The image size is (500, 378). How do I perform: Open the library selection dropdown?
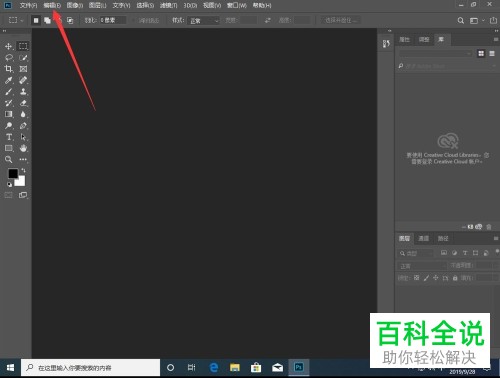(436, 54)
